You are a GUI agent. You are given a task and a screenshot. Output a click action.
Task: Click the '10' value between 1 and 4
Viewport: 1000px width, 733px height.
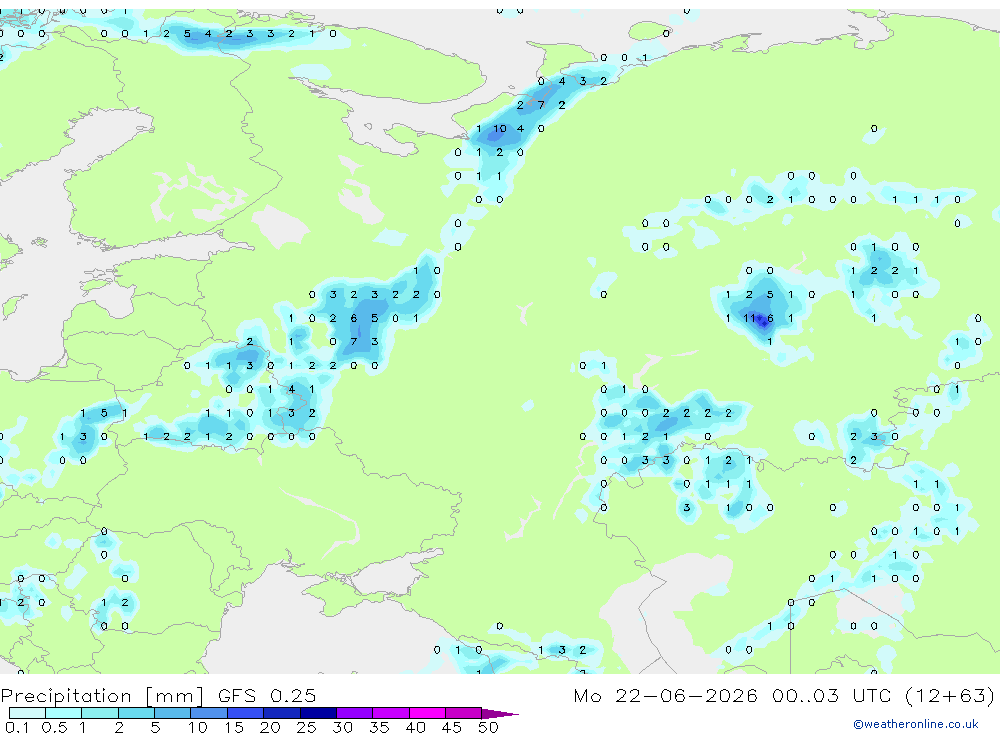(499, 128)
